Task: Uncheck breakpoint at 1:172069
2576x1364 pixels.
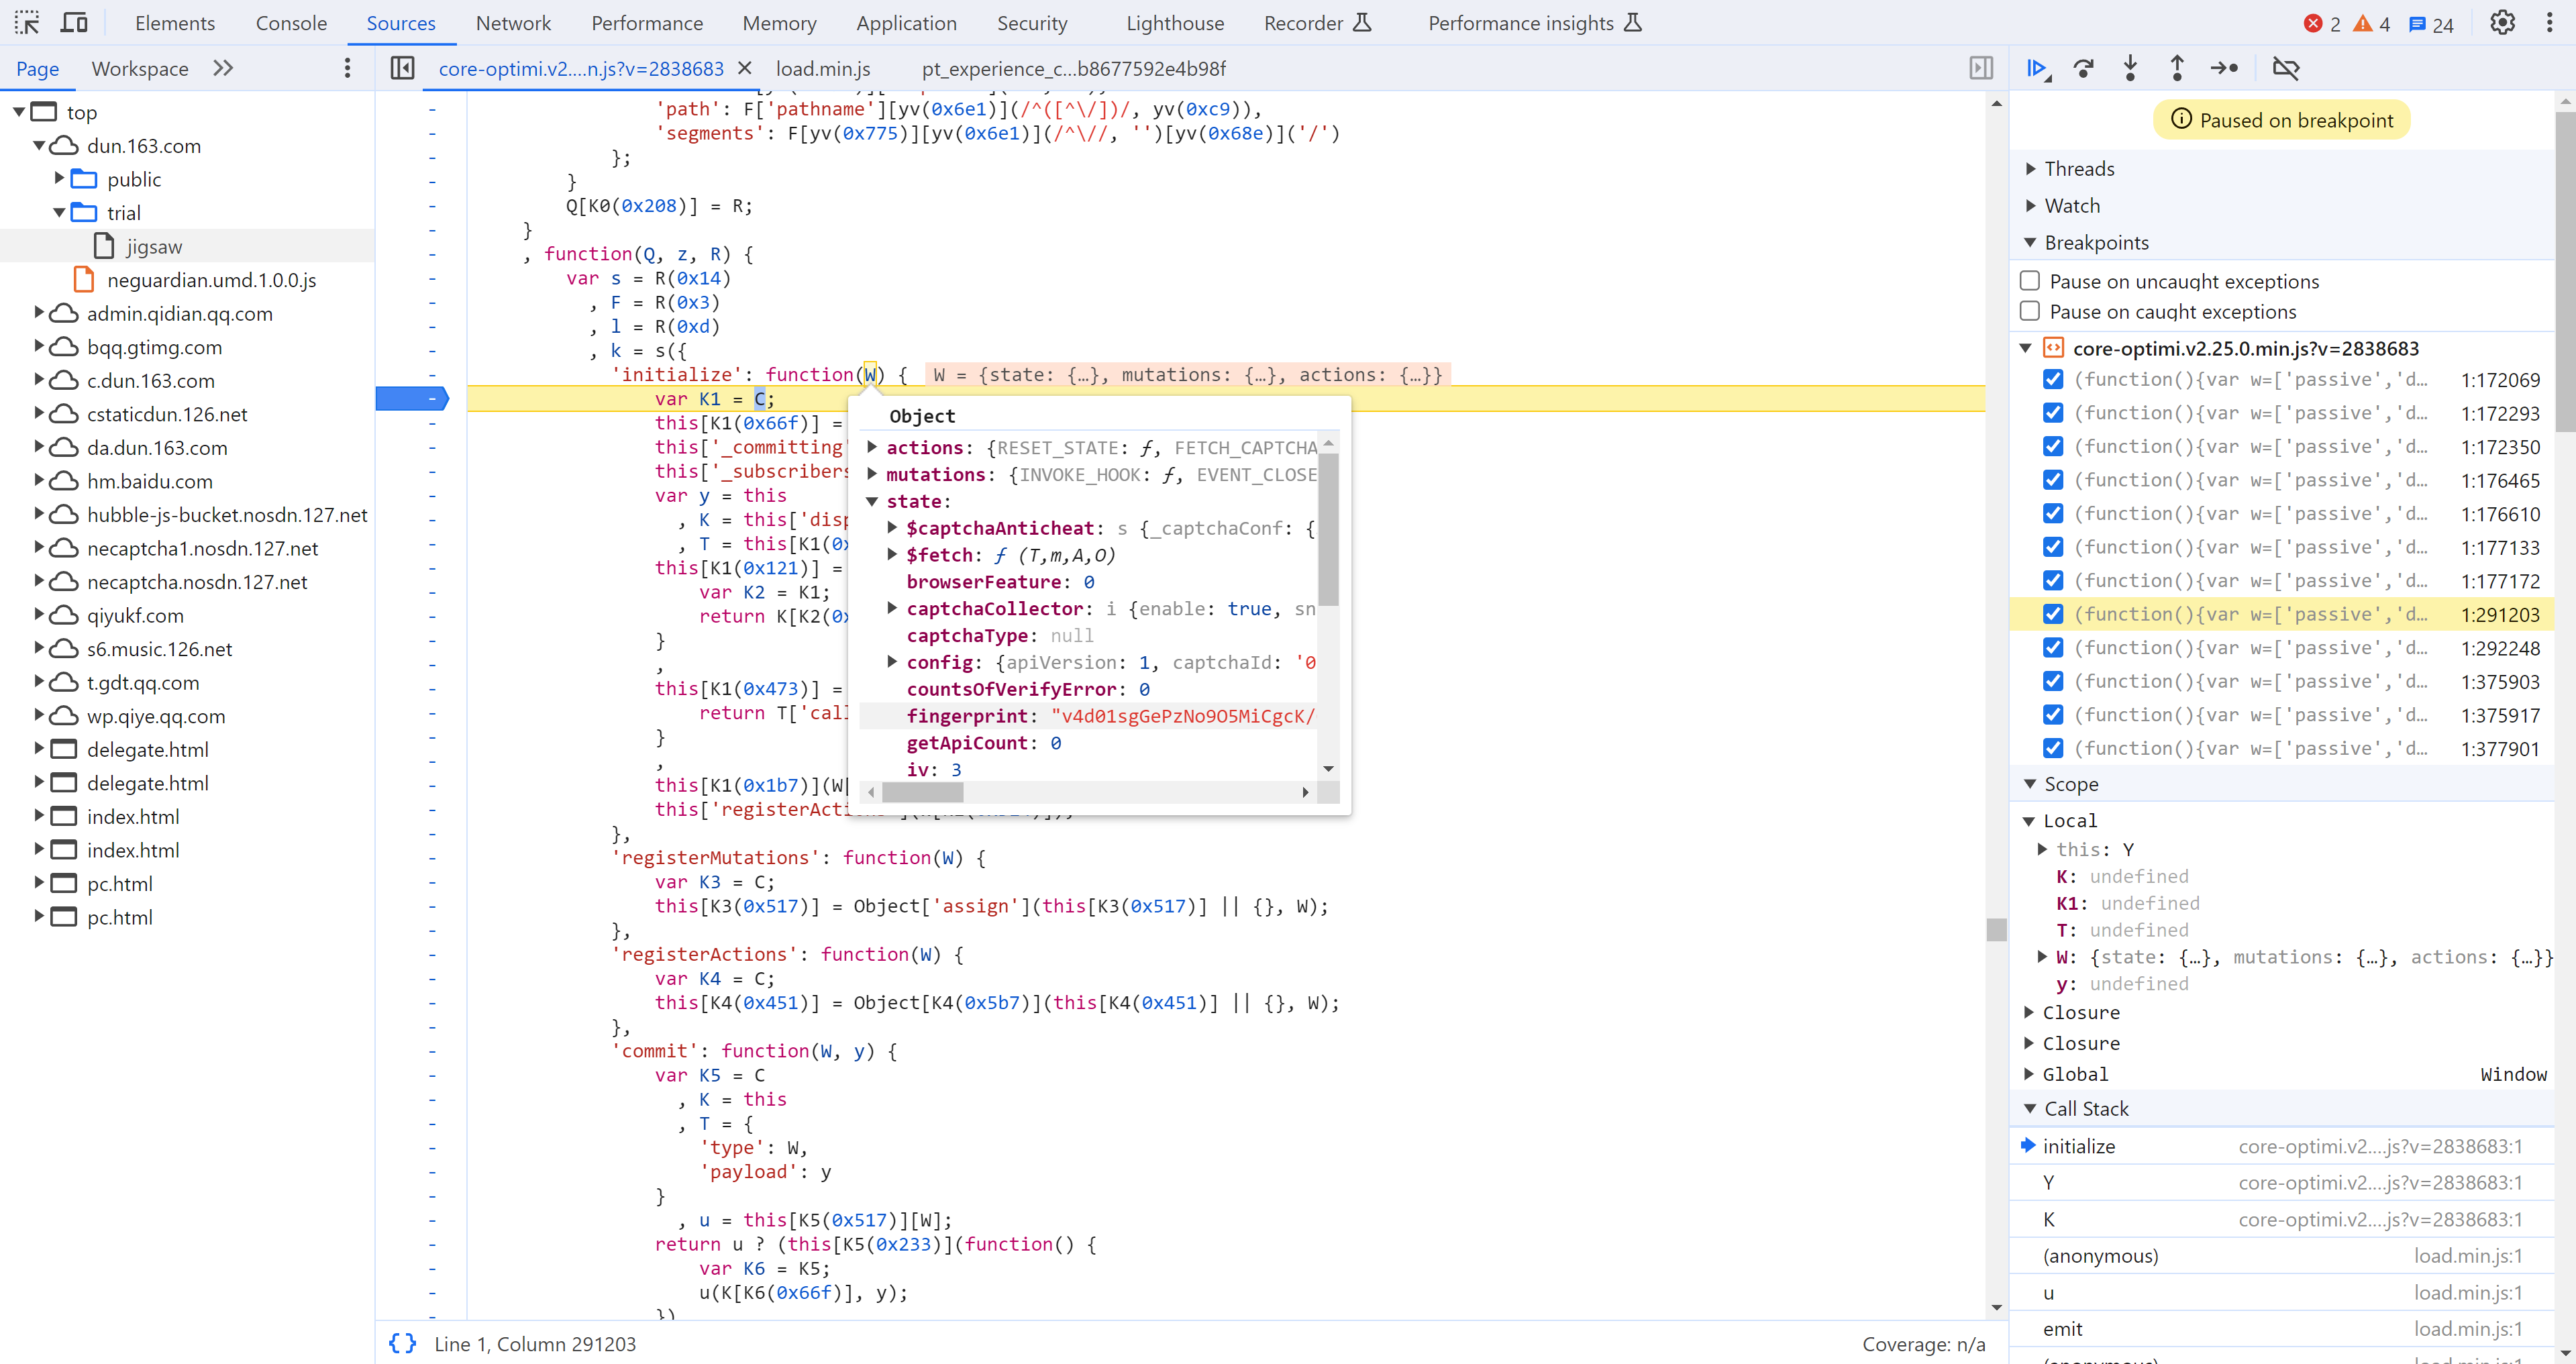Action: coord(2053,379)
